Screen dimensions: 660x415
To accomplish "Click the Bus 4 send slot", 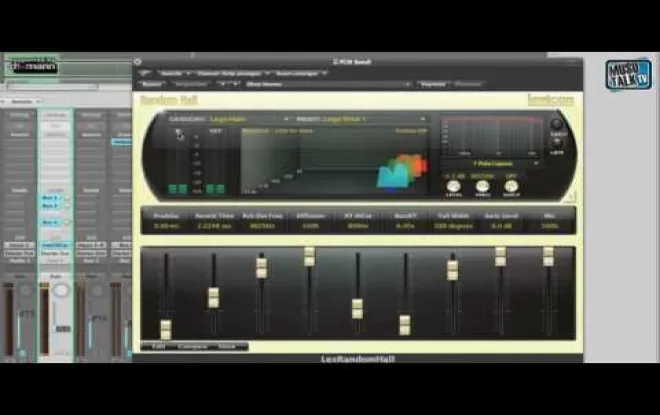I will click(52, 222).
